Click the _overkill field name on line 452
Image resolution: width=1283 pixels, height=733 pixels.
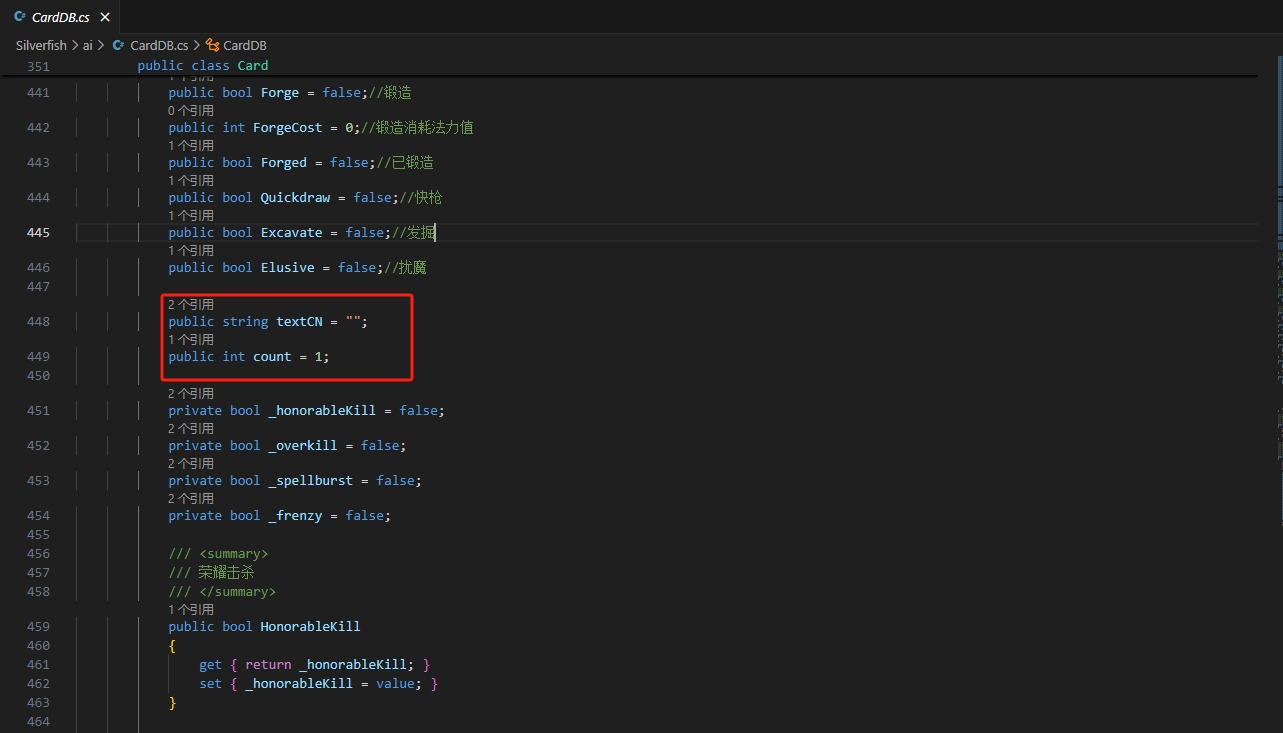click(x=303, y=446)
